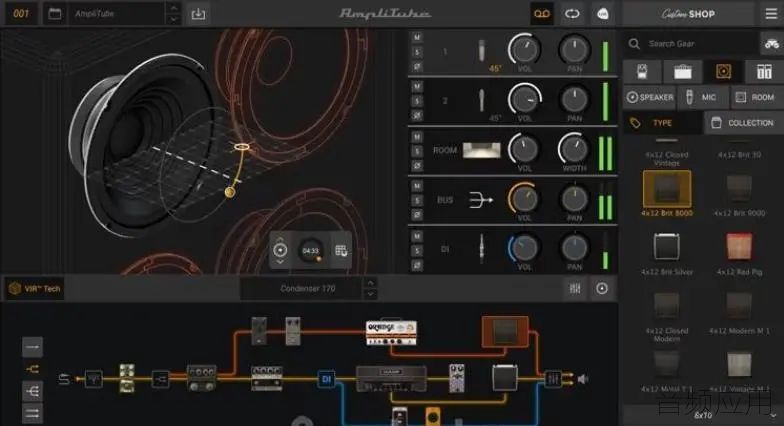Open the tape recorder view icon
The width and height of the screenshot is (784, 426).
542,14
